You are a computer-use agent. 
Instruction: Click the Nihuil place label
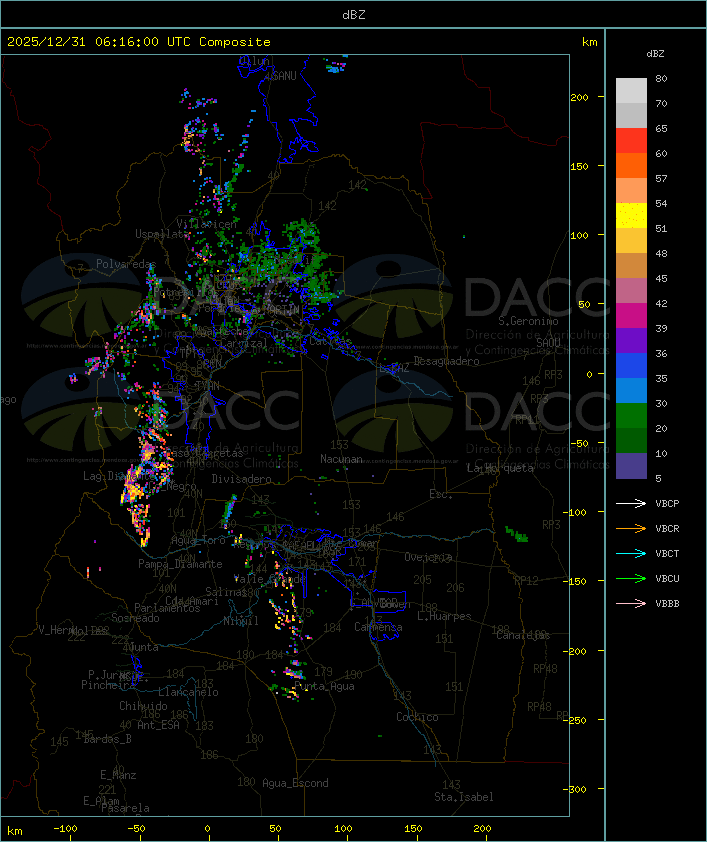[241, 621]
